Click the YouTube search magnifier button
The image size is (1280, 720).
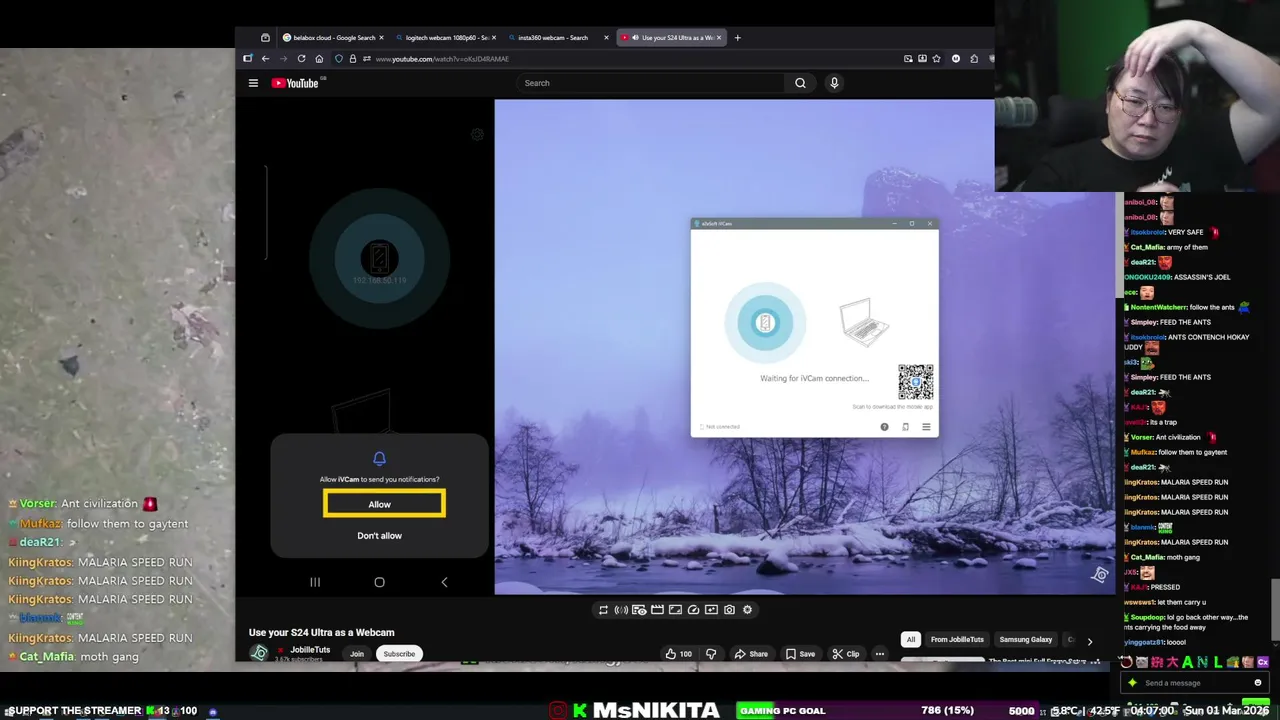800,83
